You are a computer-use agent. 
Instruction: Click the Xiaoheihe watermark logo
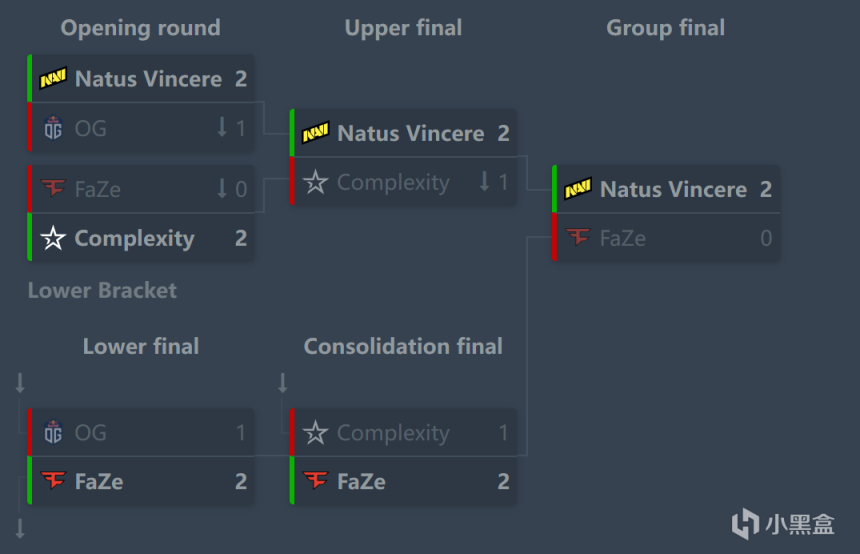click(745, 524)
